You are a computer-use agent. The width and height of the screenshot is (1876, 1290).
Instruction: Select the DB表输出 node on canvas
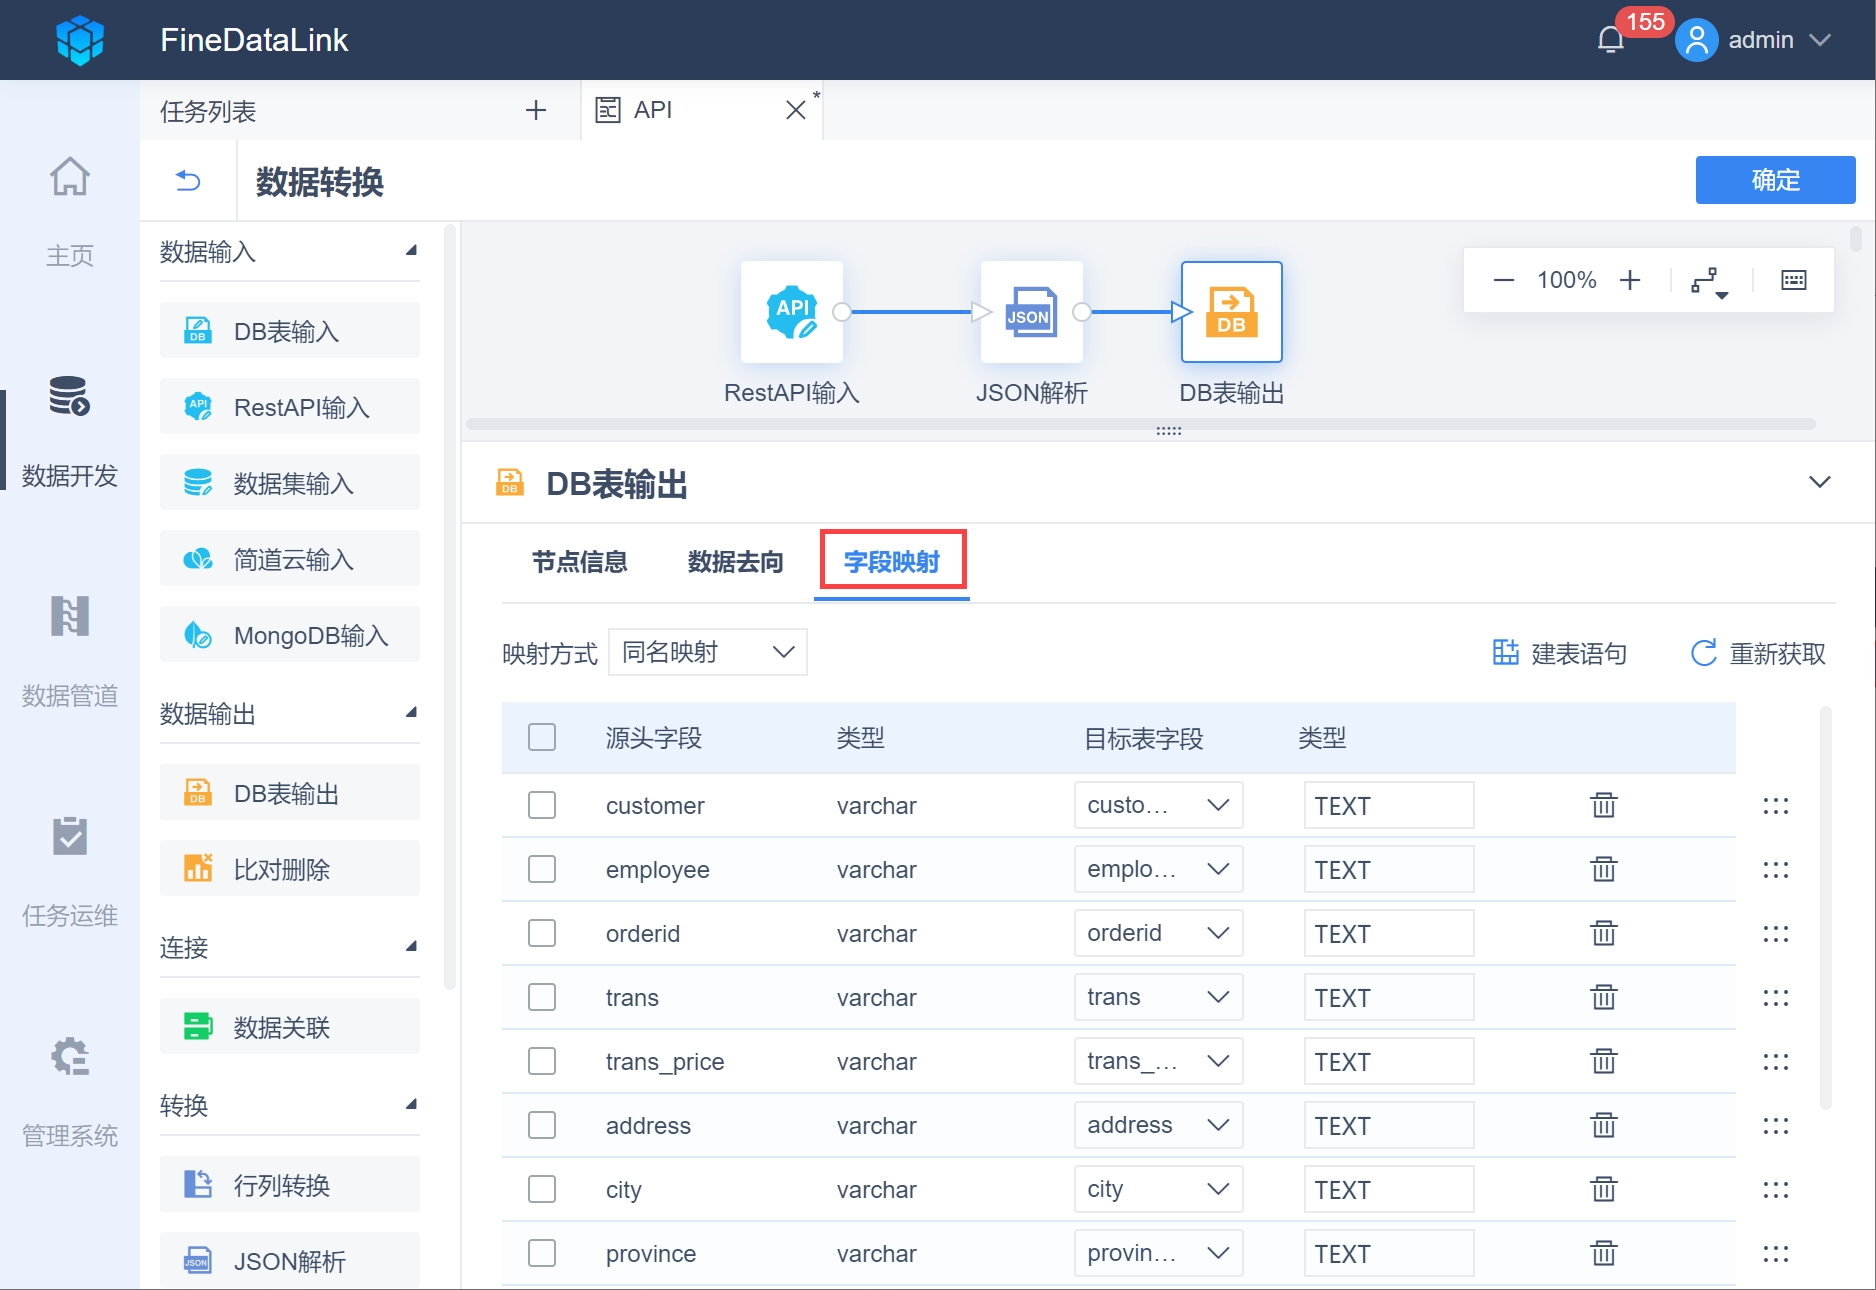(x=1232, y=312)
